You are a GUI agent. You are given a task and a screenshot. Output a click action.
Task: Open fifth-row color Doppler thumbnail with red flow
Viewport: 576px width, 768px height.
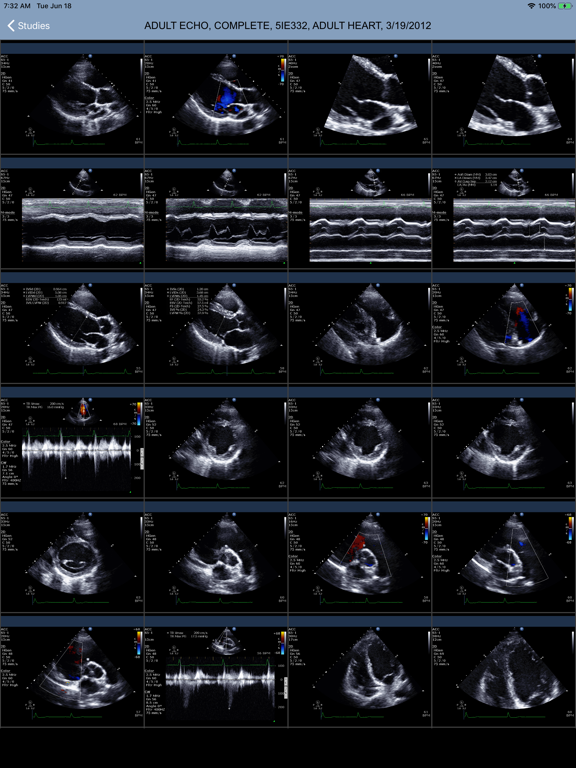pos(360,557)
